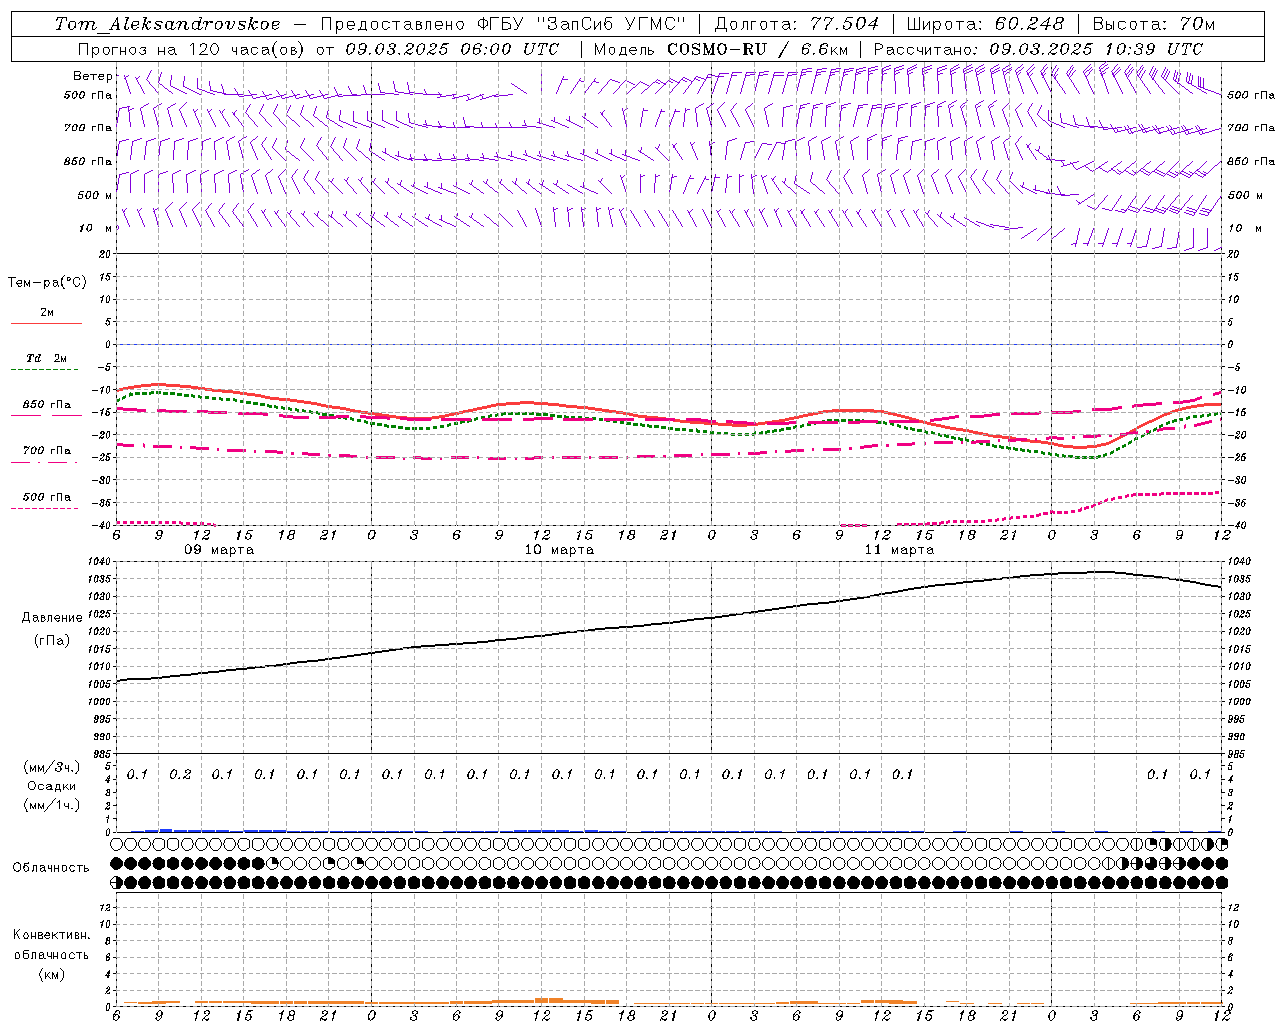Click the 10 марта date label
This screenshot has width=1280, height=1024.
click(x=559, y=550)
